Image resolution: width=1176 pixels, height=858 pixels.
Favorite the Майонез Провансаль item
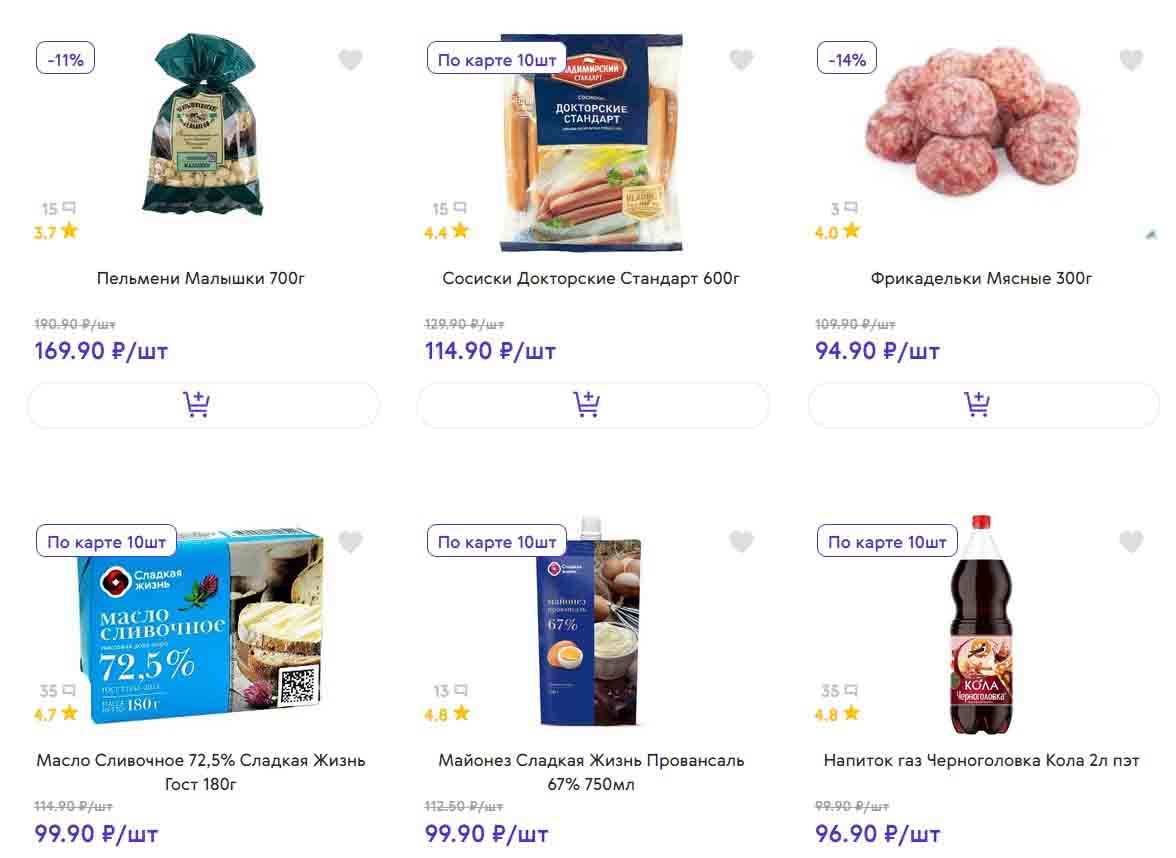coord(741,542)
